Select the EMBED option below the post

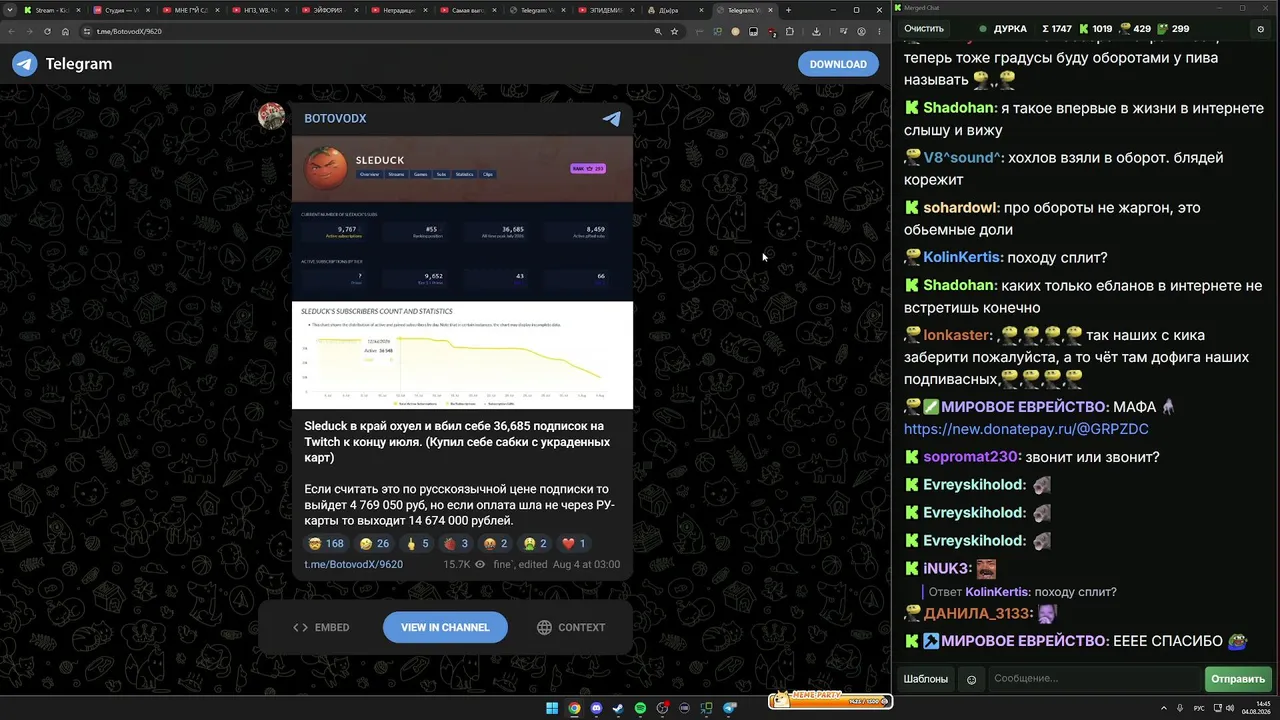click(321, 628)
